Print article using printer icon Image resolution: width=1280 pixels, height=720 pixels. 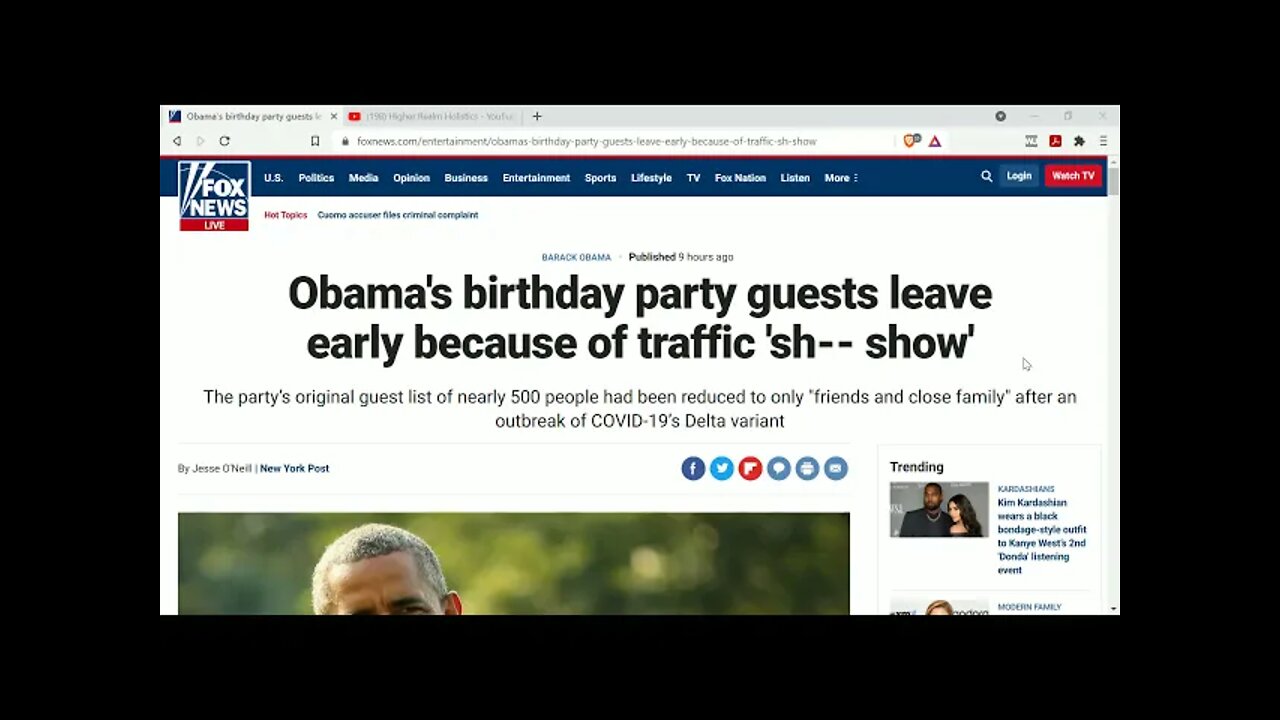point(807,468)
